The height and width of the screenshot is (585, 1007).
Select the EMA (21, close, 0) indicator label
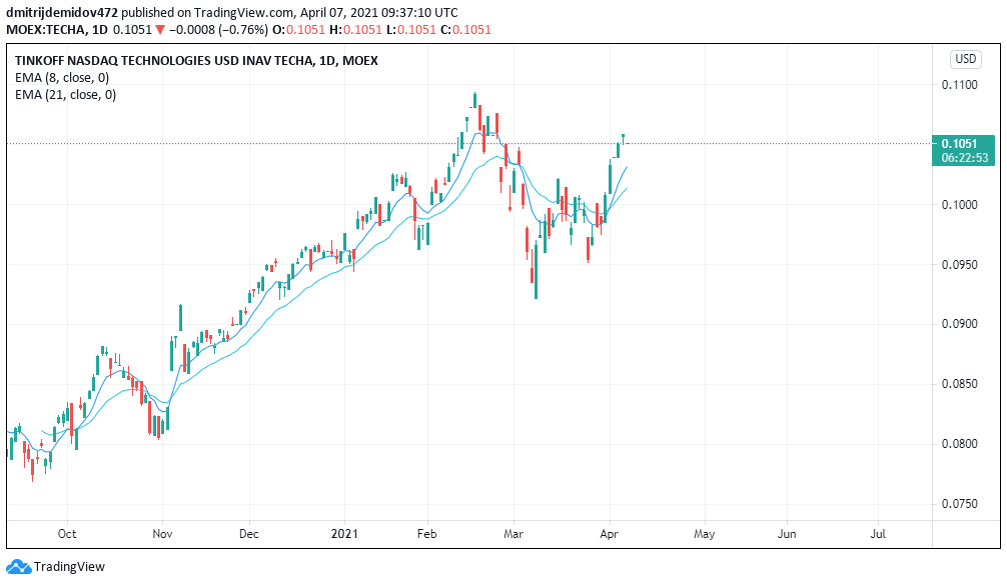coord(66,95)
